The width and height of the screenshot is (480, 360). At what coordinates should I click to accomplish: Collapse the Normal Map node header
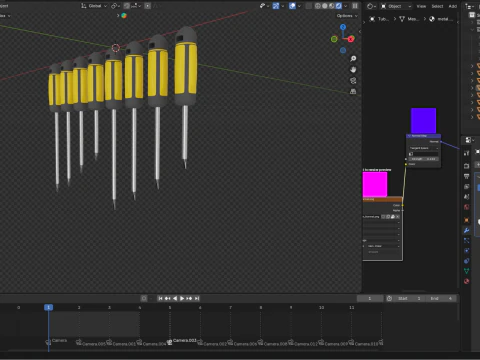[x=409, y=136]
